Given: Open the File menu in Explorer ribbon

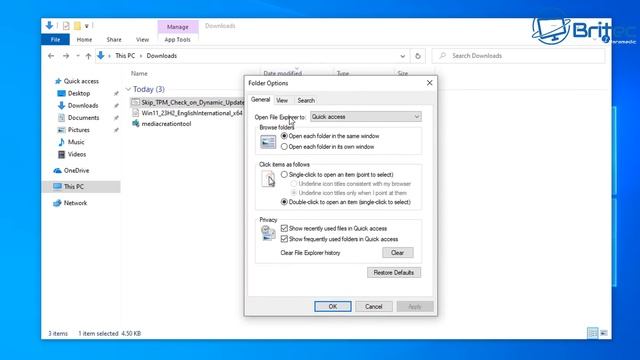Looking at the screenshot, I should point(56,40).
